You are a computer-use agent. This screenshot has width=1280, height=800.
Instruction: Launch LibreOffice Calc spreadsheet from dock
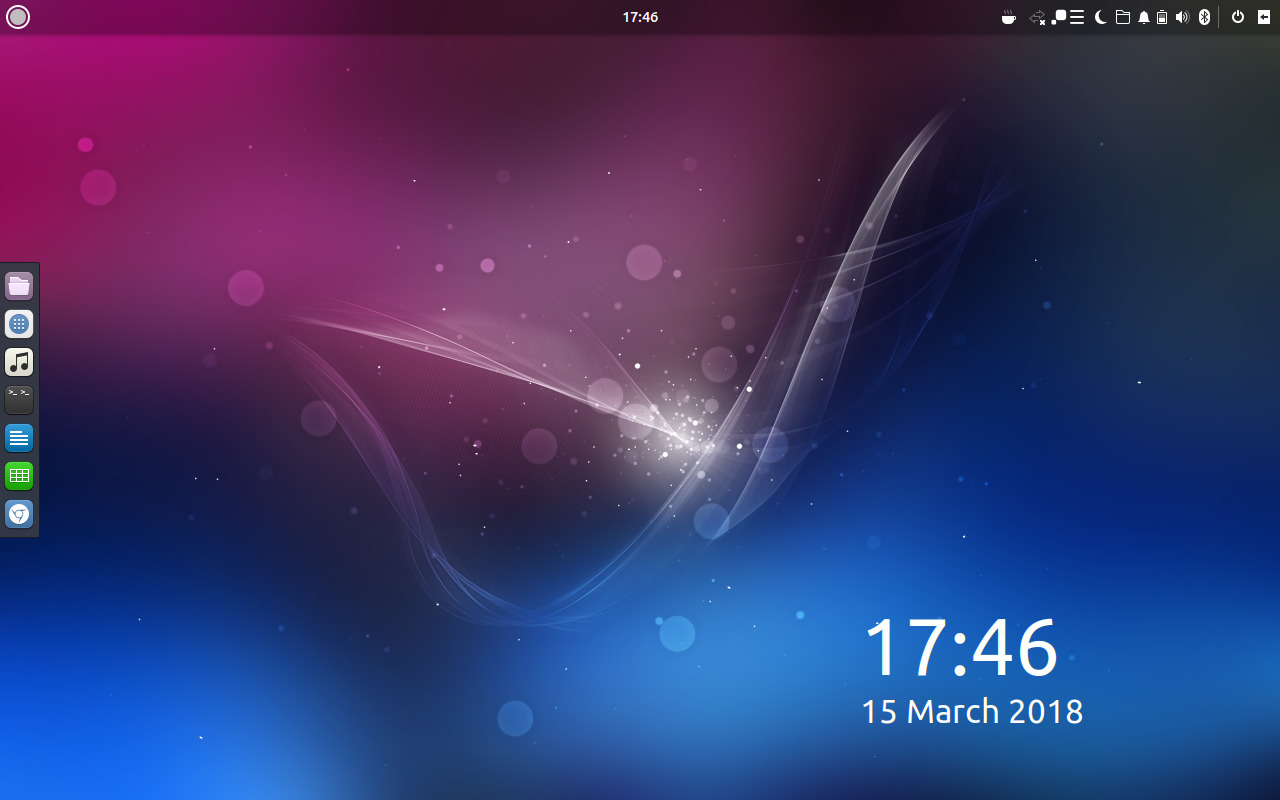19,476
